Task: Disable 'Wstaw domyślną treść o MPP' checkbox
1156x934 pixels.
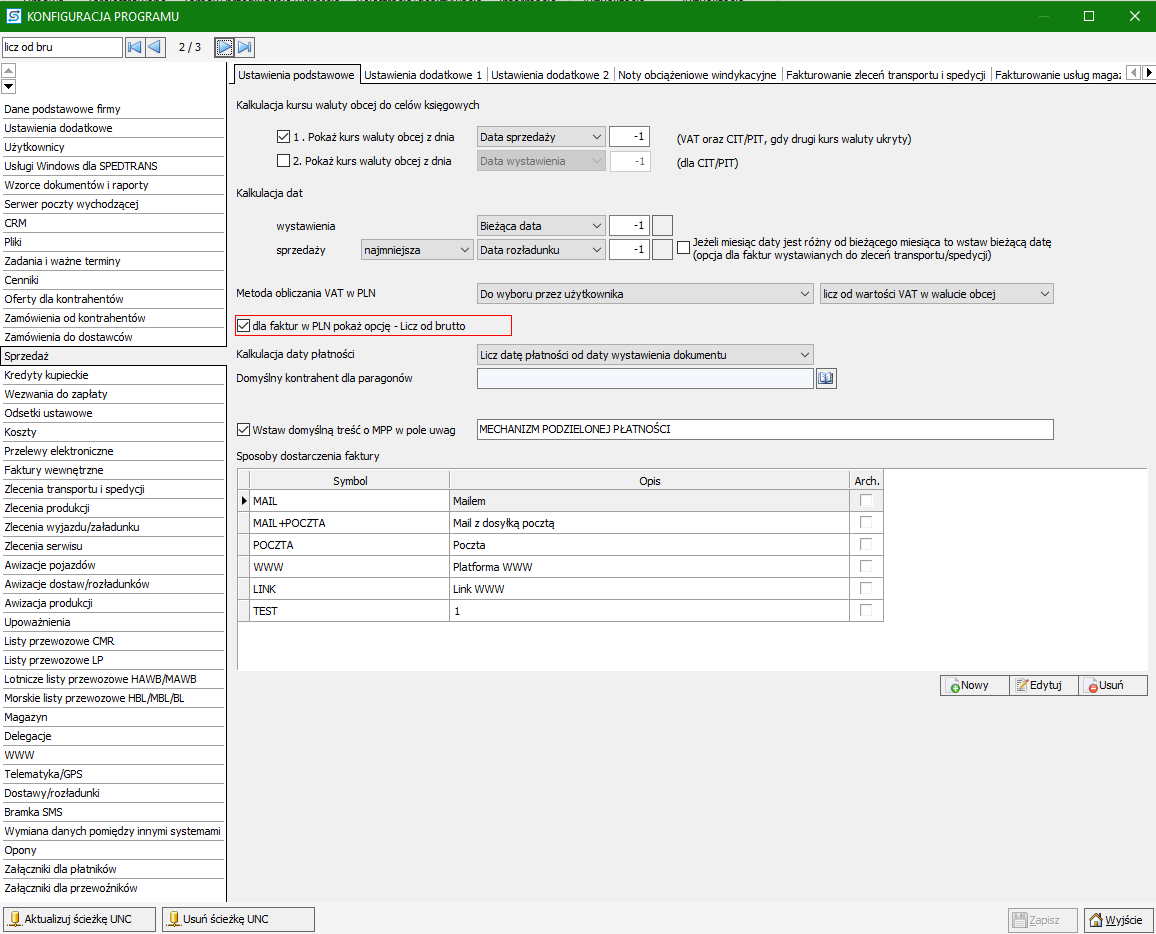Action: coord(243,430)
